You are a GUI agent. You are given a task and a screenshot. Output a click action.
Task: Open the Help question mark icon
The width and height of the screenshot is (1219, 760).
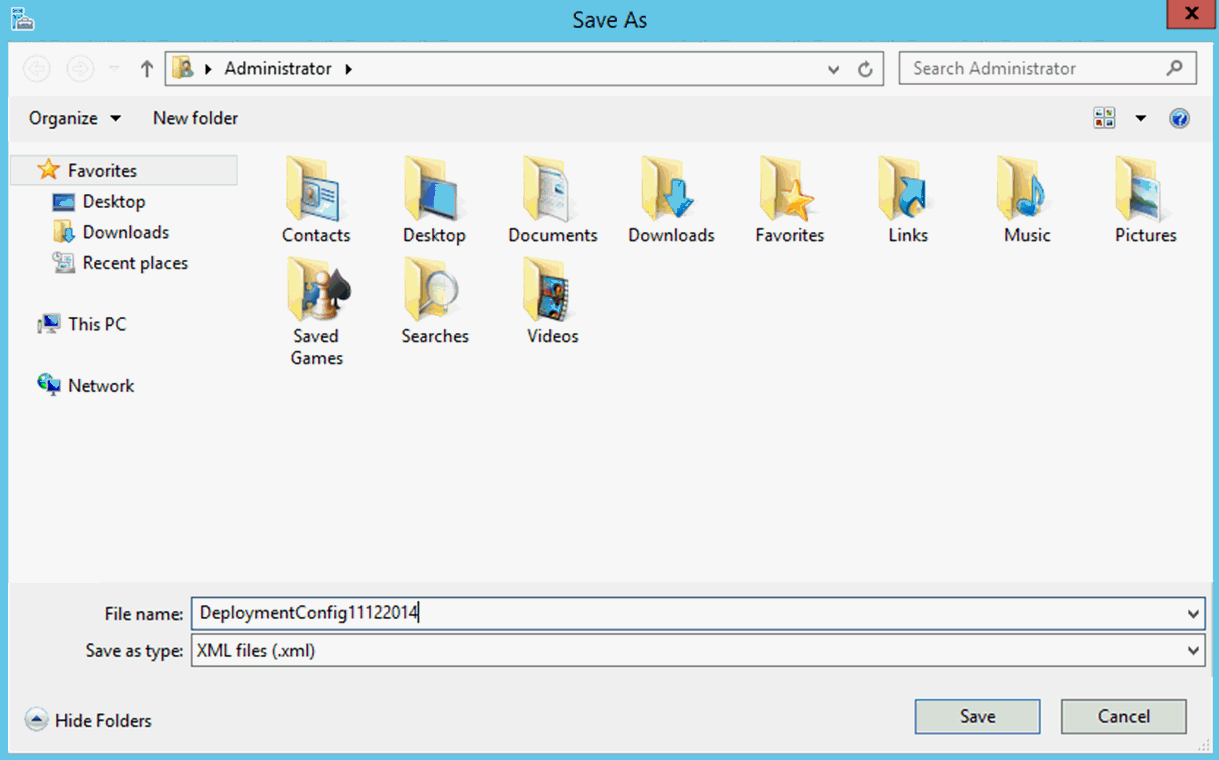(x=1179, y=118)
